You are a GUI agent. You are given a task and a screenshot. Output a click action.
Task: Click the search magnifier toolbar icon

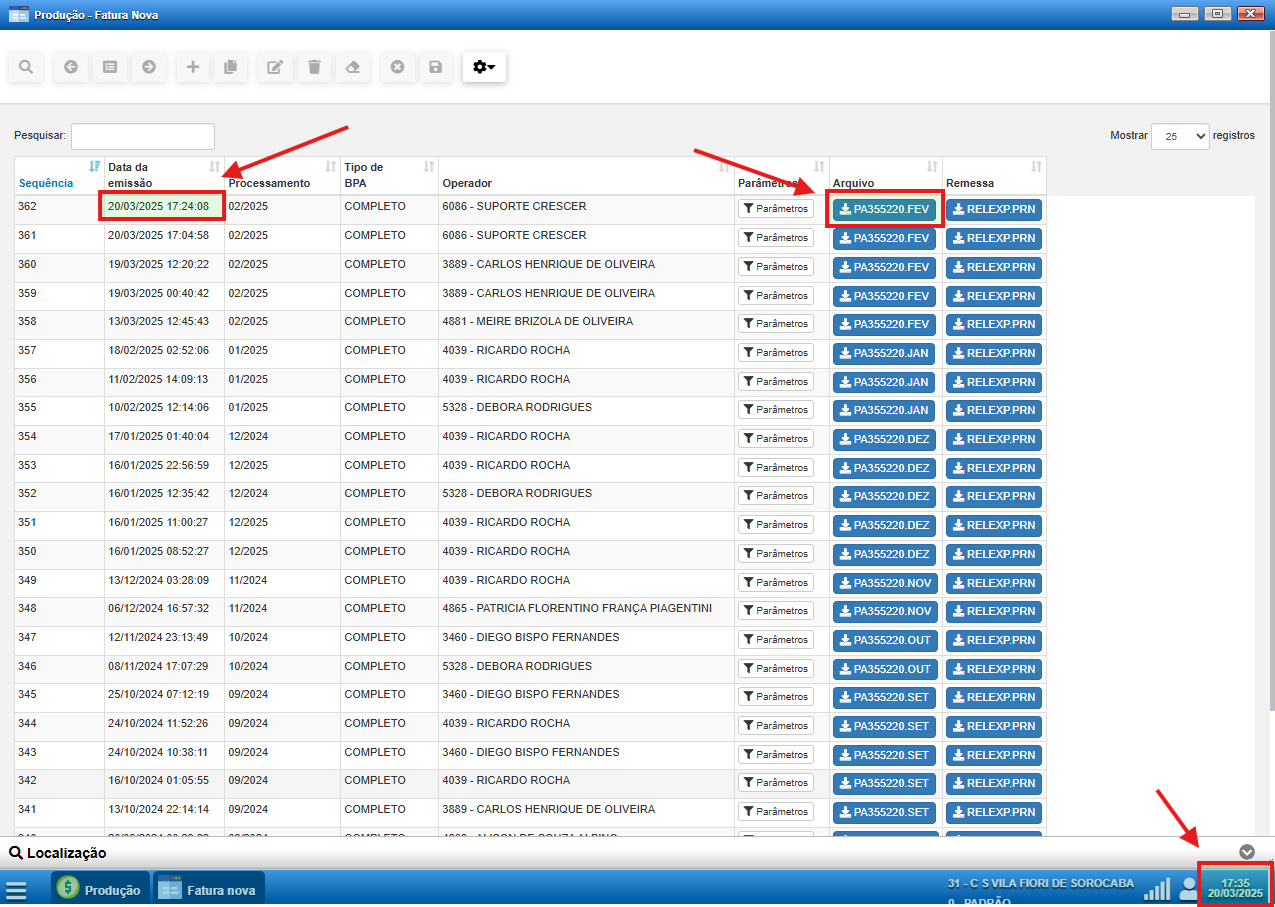point(26,67)
